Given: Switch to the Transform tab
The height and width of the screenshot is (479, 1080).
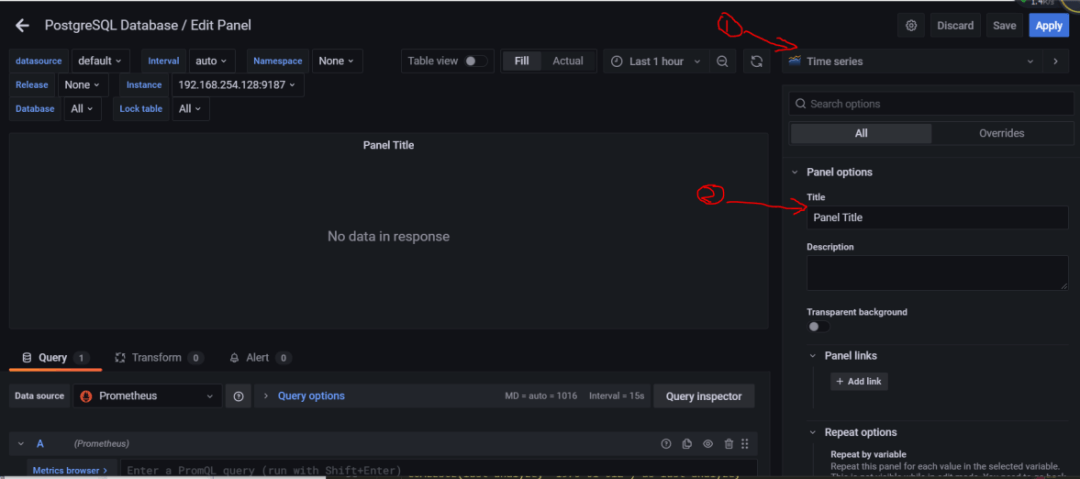Looking at the screenshot, I should 159,358.
